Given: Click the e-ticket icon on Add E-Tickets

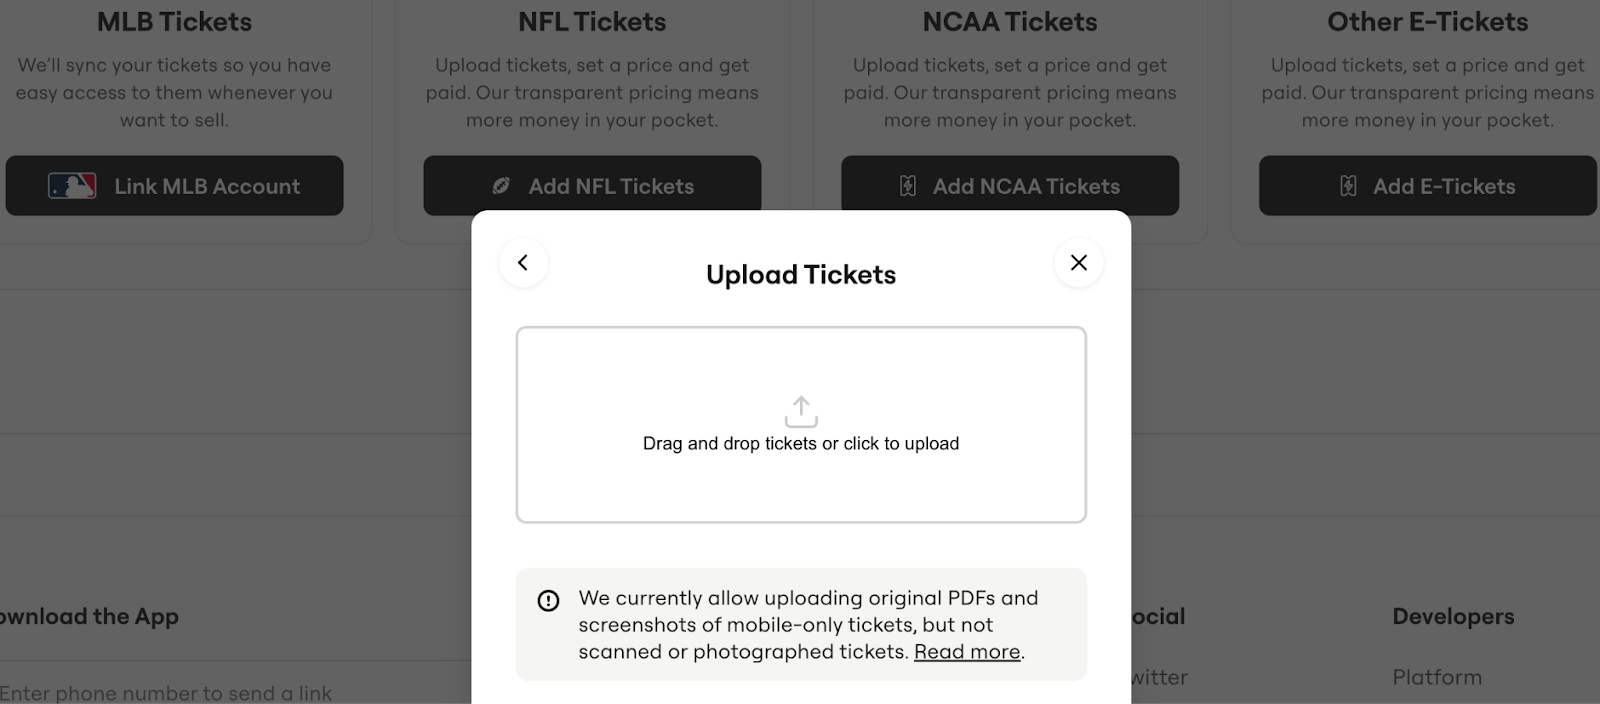Looking at the screenshot, I should click(x=1348, y=185).
